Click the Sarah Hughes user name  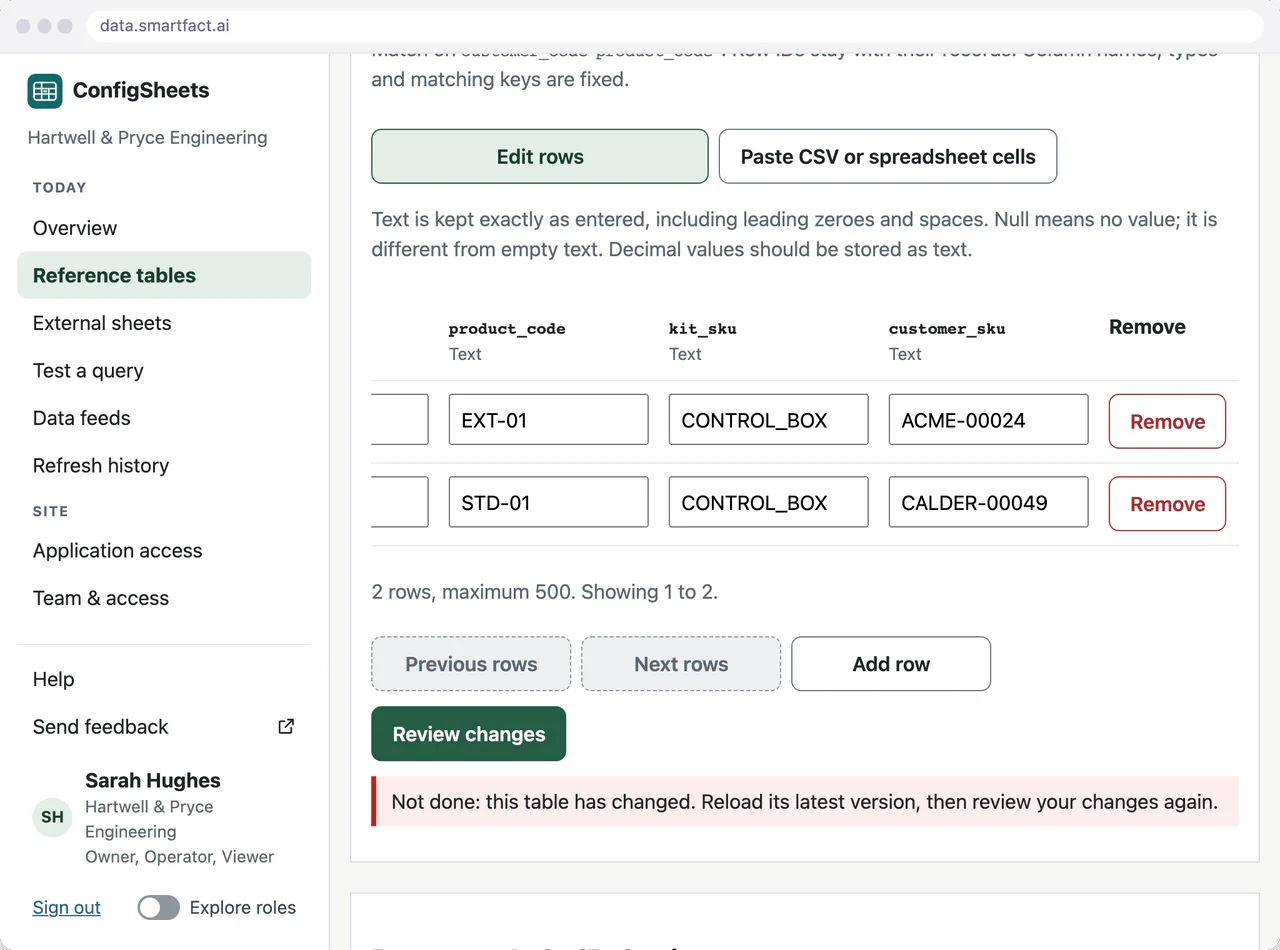click(x=153, y=781)
